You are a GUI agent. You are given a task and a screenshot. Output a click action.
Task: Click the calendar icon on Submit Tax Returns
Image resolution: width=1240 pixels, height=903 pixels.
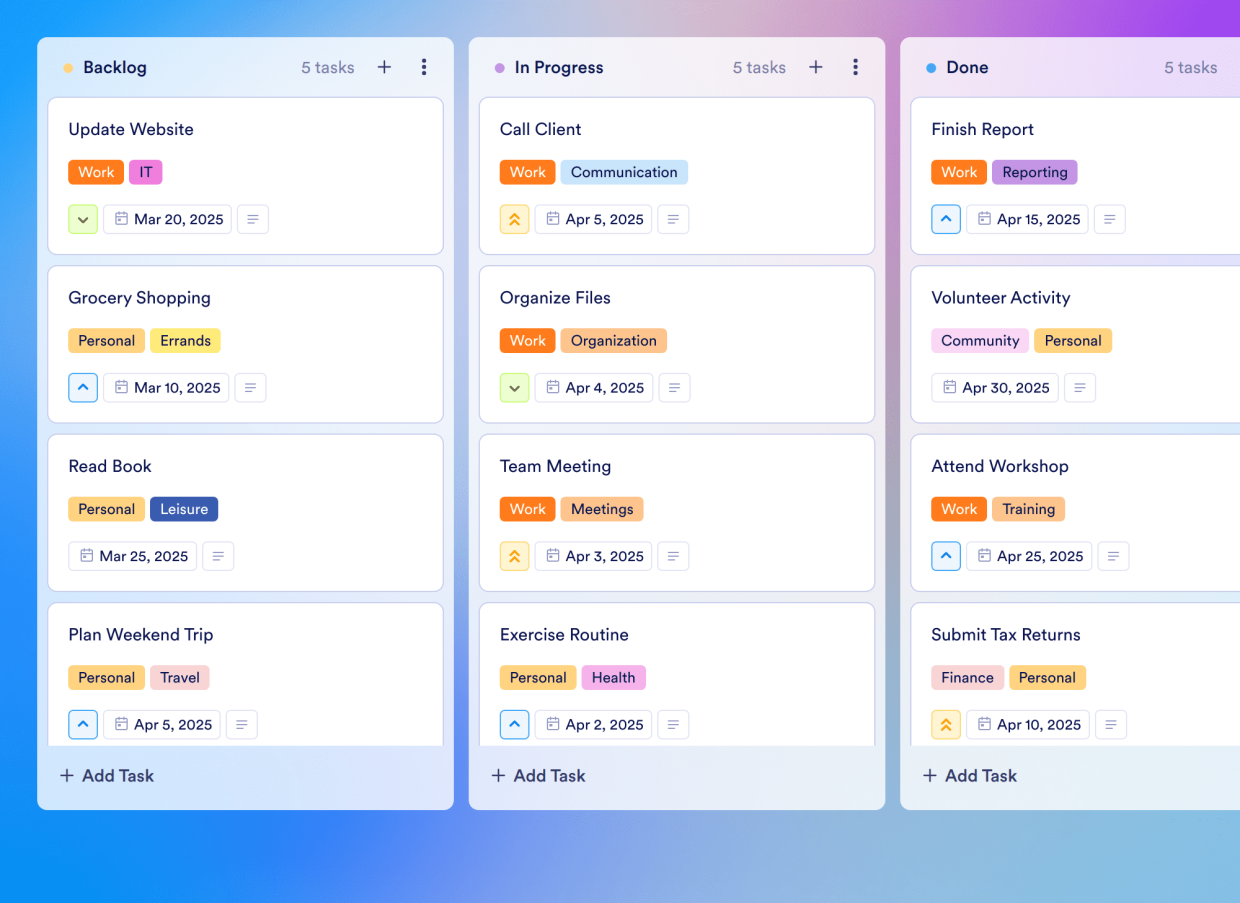click(985, 724)
